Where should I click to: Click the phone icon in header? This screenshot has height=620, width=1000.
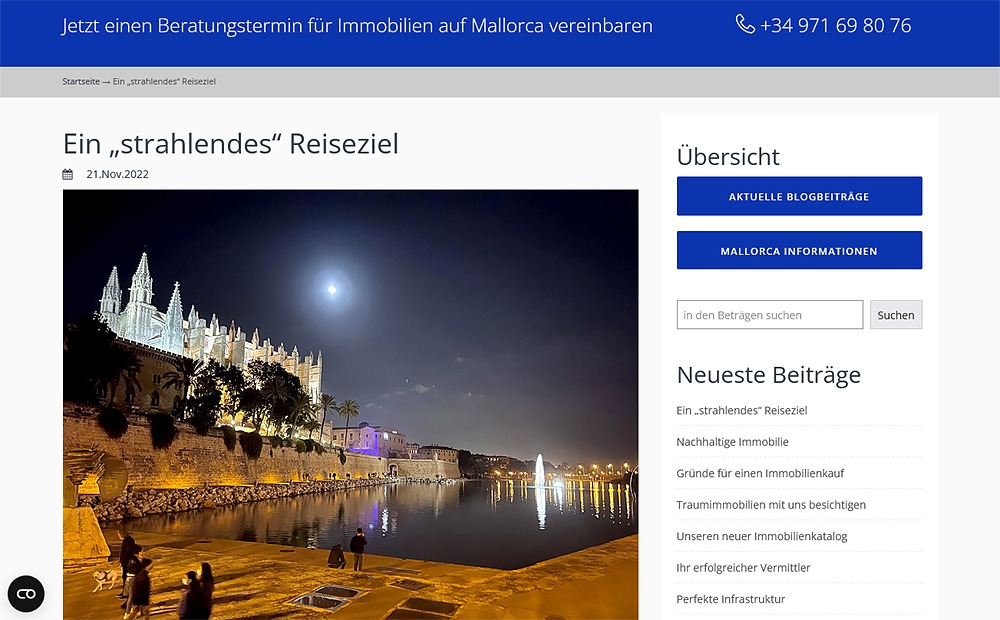point(745,24)
